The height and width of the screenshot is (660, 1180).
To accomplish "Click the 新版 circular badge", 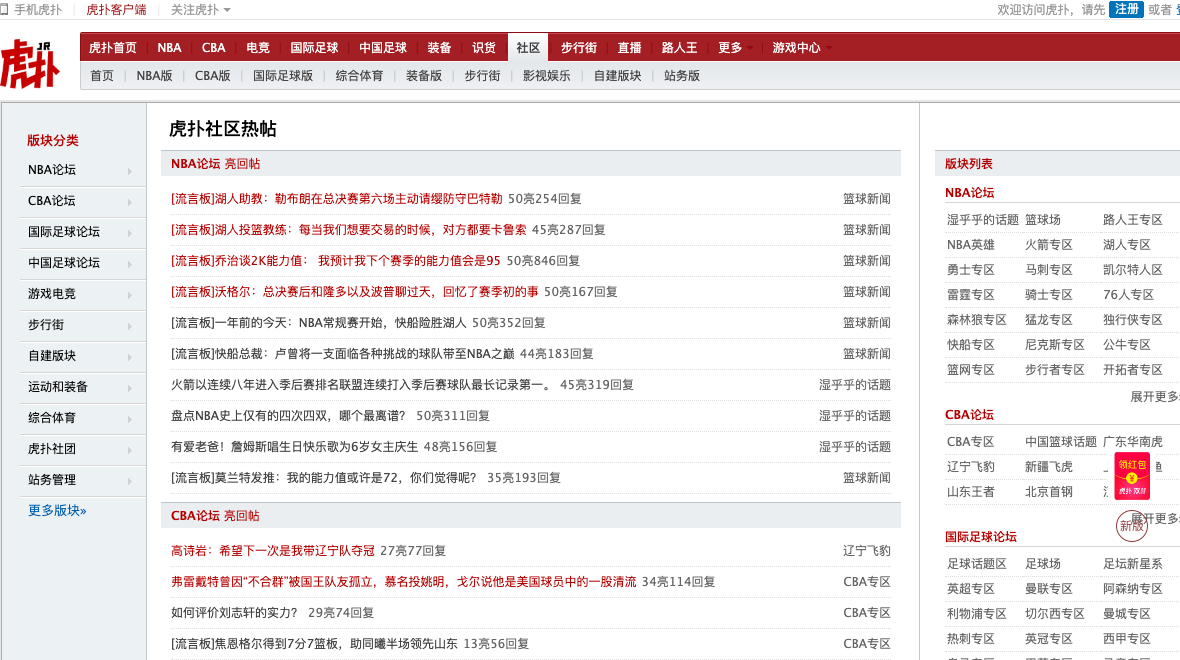I will click(x=1131, y=525).
